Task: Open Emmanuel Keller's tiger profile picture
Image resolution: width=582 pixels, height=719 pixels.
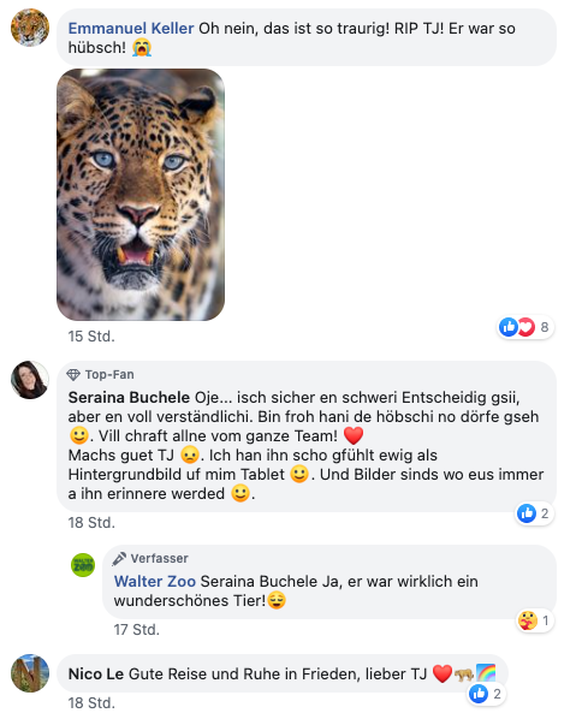Action: tap(30, 28)
